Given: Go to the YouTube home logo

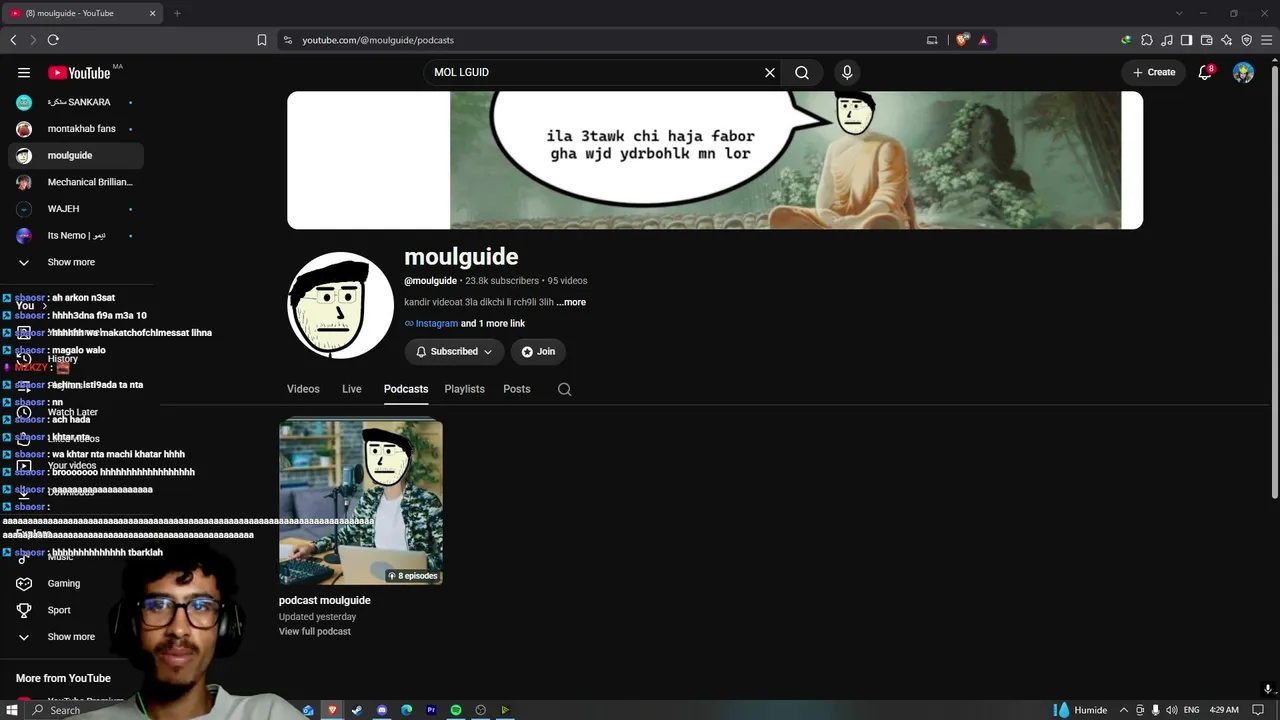Looking at the screenshot, I should 79,72.
